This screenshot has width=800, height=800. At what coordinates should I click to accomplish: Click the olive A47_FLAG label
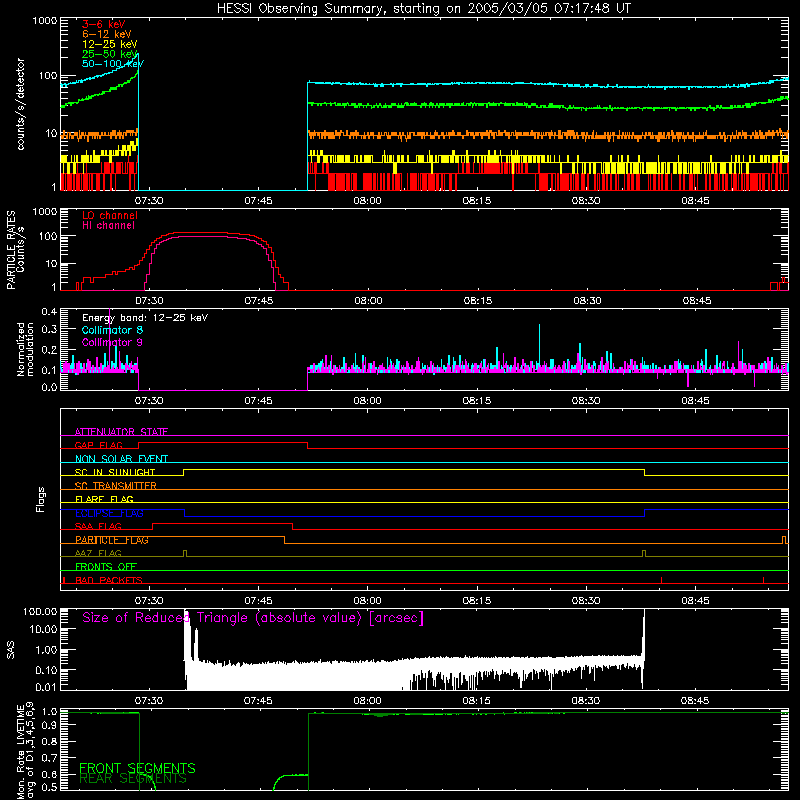(98, 553)
